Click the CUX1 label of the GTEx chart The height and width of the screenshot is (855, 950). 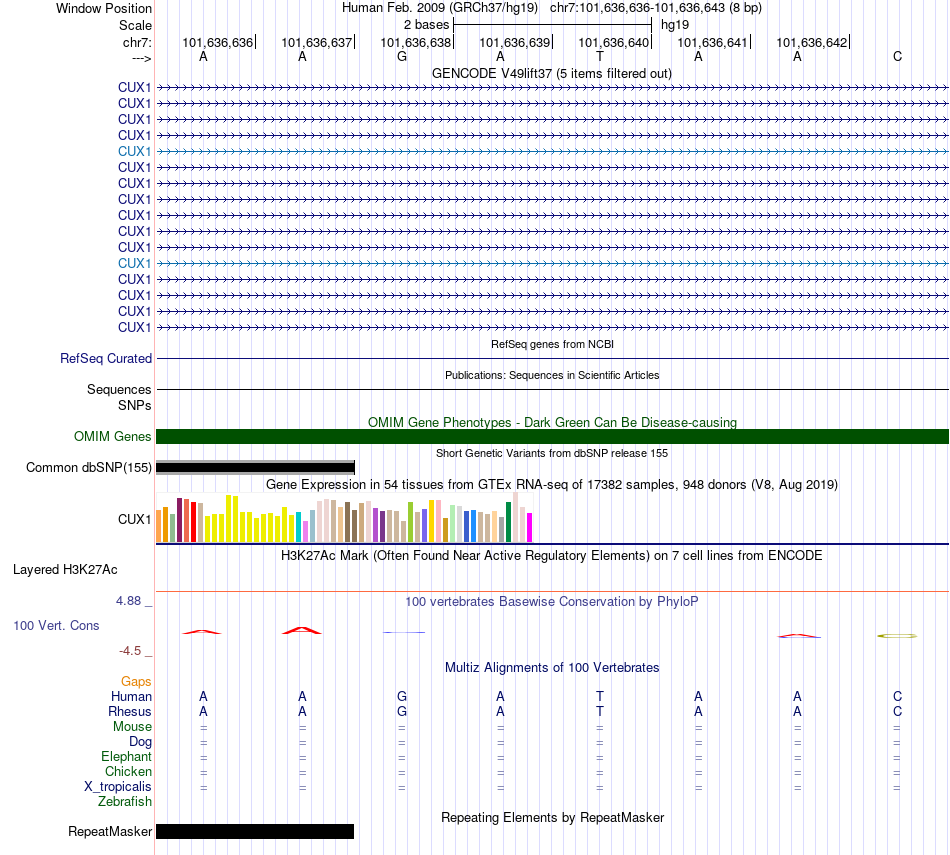click(x=135, y=519)
